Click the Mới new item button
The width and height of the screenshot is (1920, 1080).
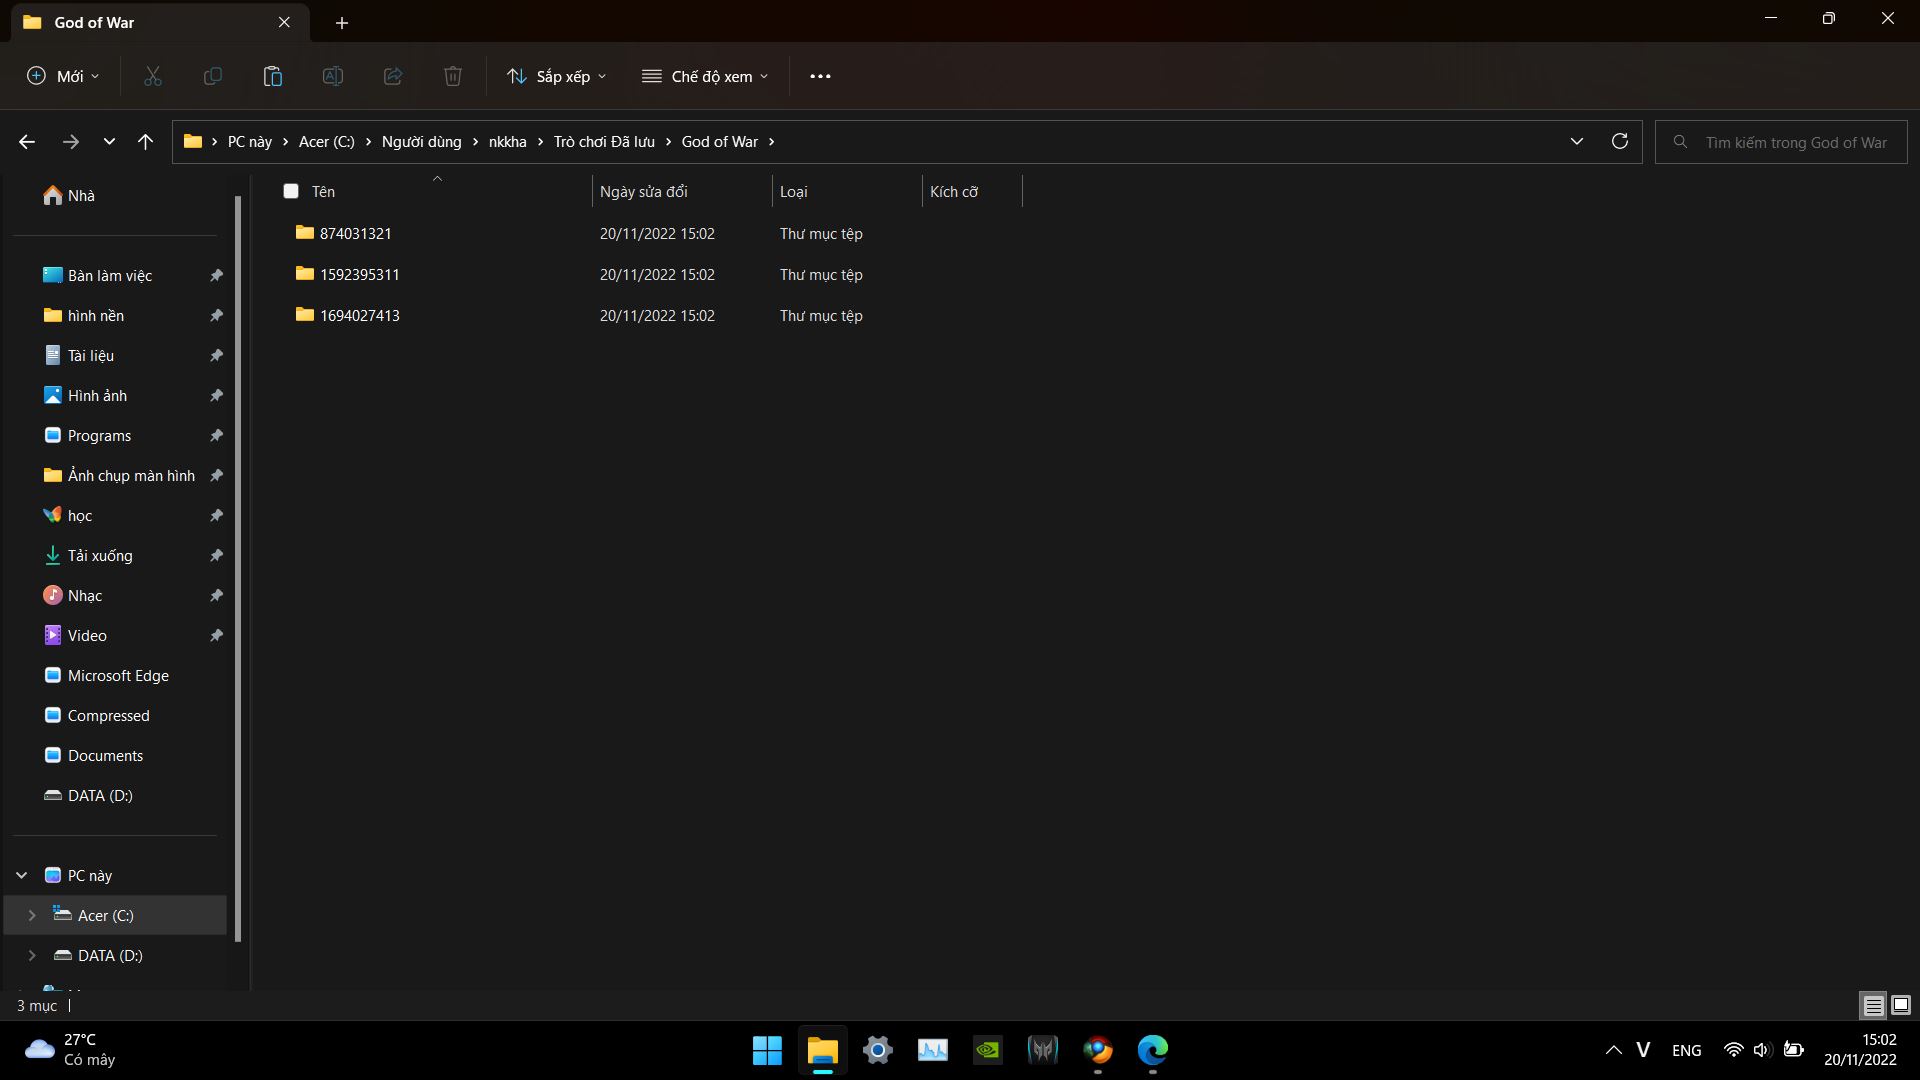point(63,76)
